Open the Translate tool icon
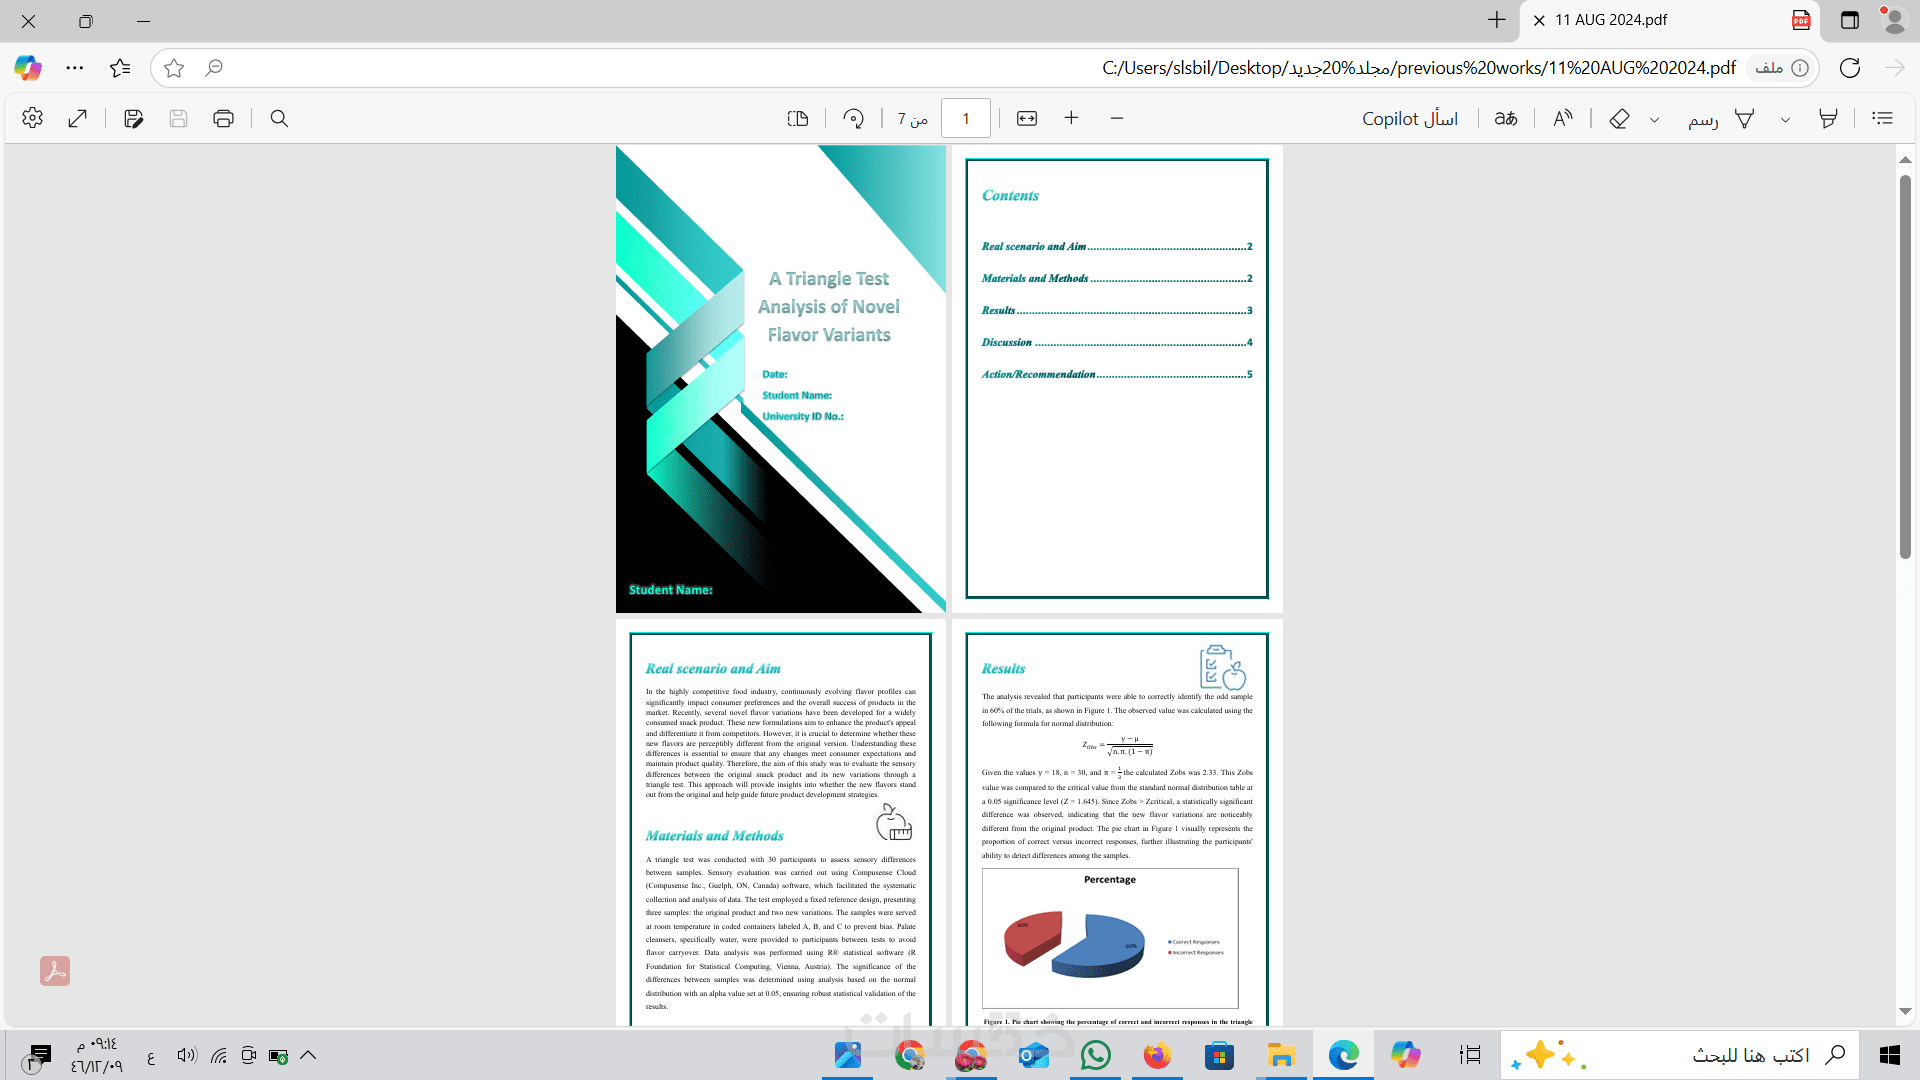The height and width of the screenshot is (1080, 1920). [1505, 119]
